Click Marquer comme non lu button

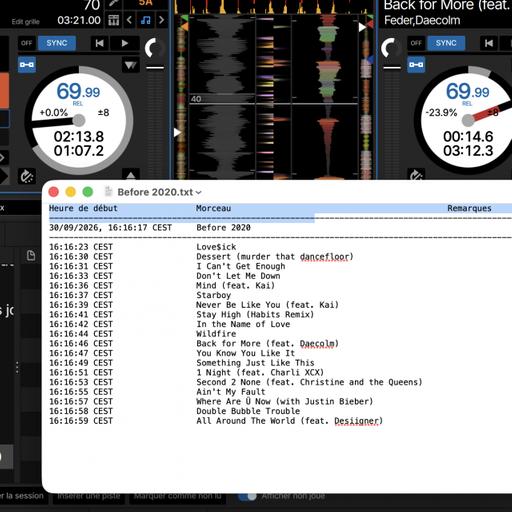(x=177, y=496)
